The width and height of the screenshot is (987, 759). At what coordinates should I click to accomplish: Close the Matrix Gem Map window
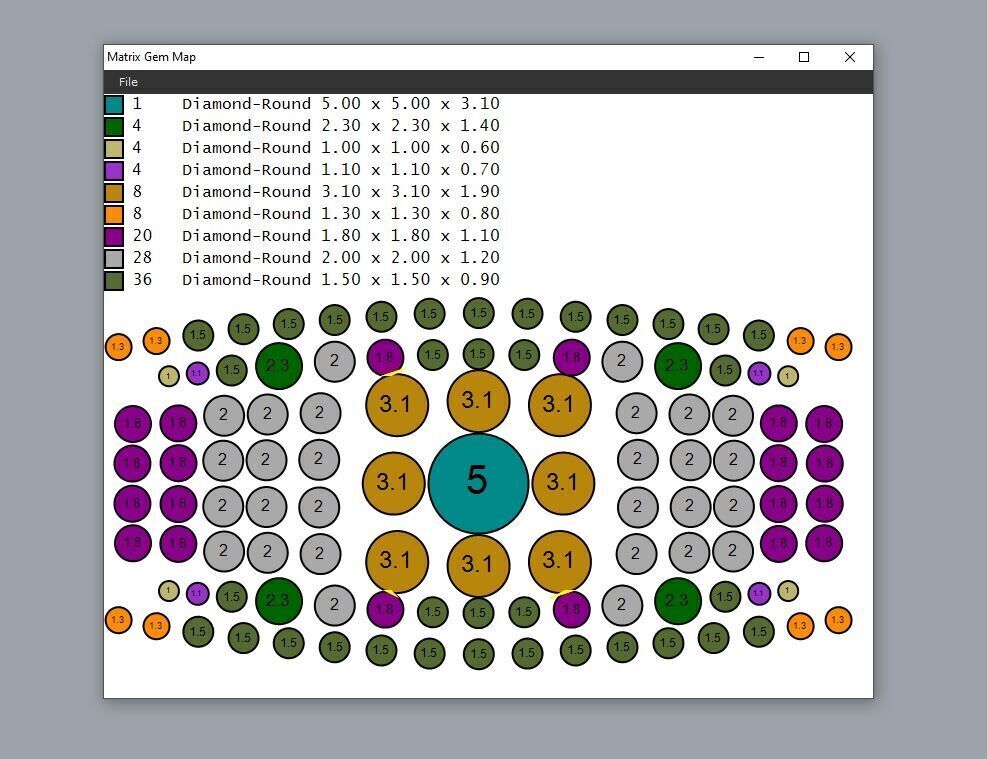[850, 57]
